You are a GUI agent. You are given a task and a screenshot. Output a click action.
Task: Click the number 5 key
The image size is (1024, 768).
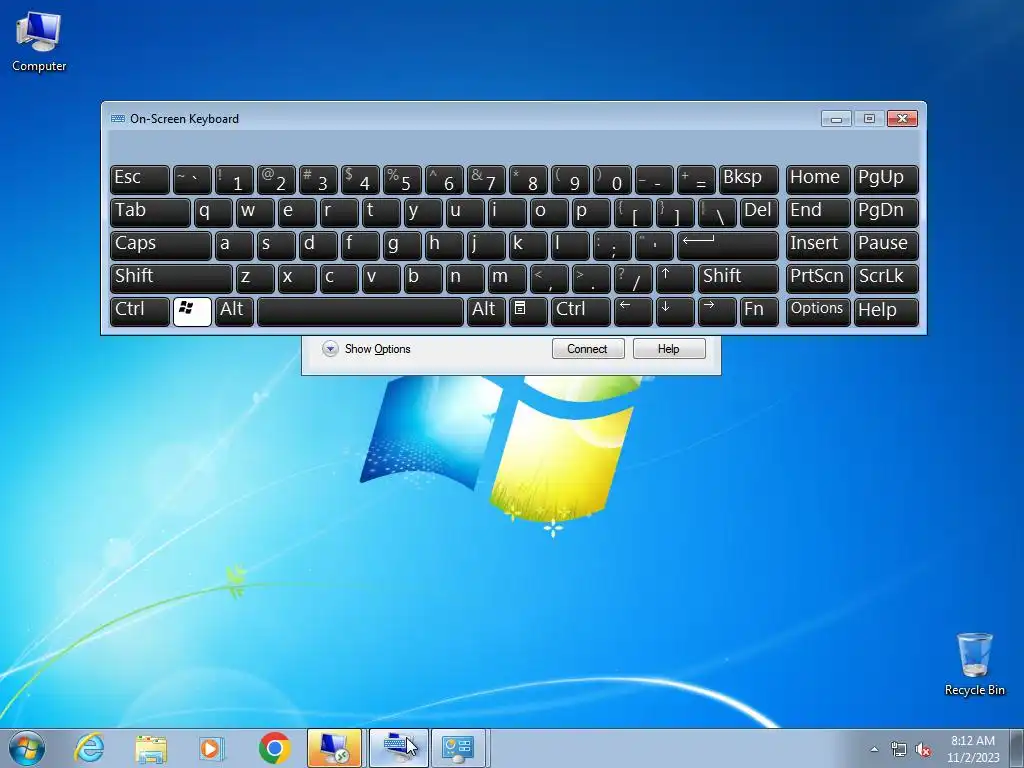402,179
